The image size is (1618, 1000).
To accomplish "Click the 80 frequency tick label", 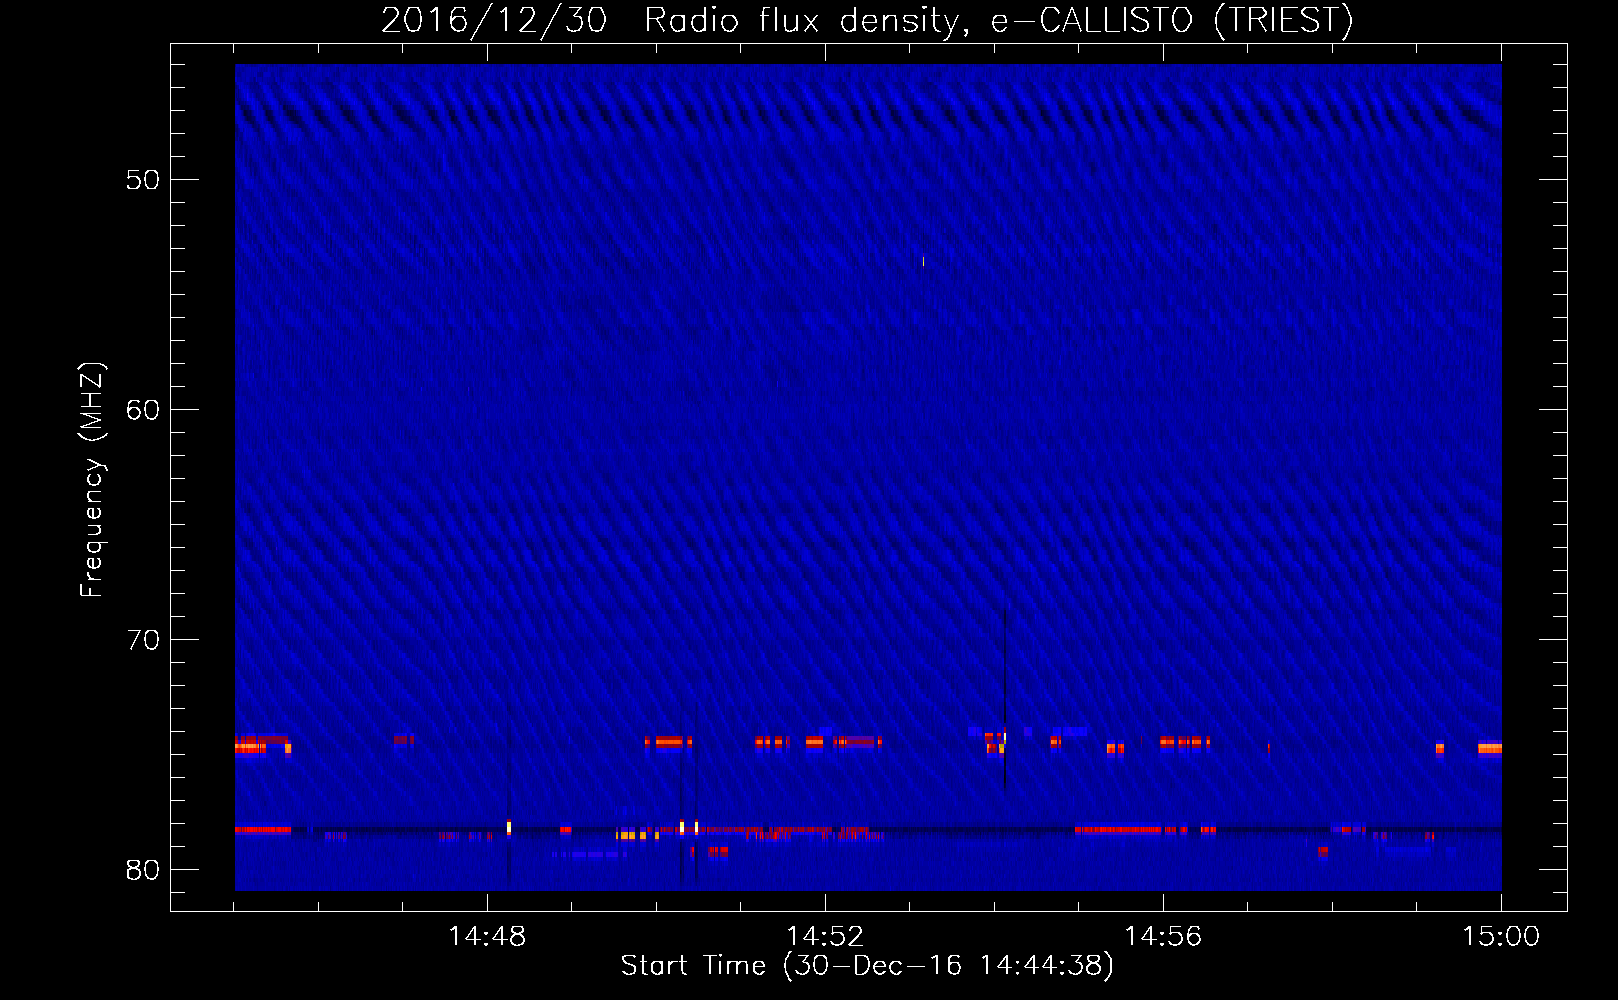I will [143, 870].
